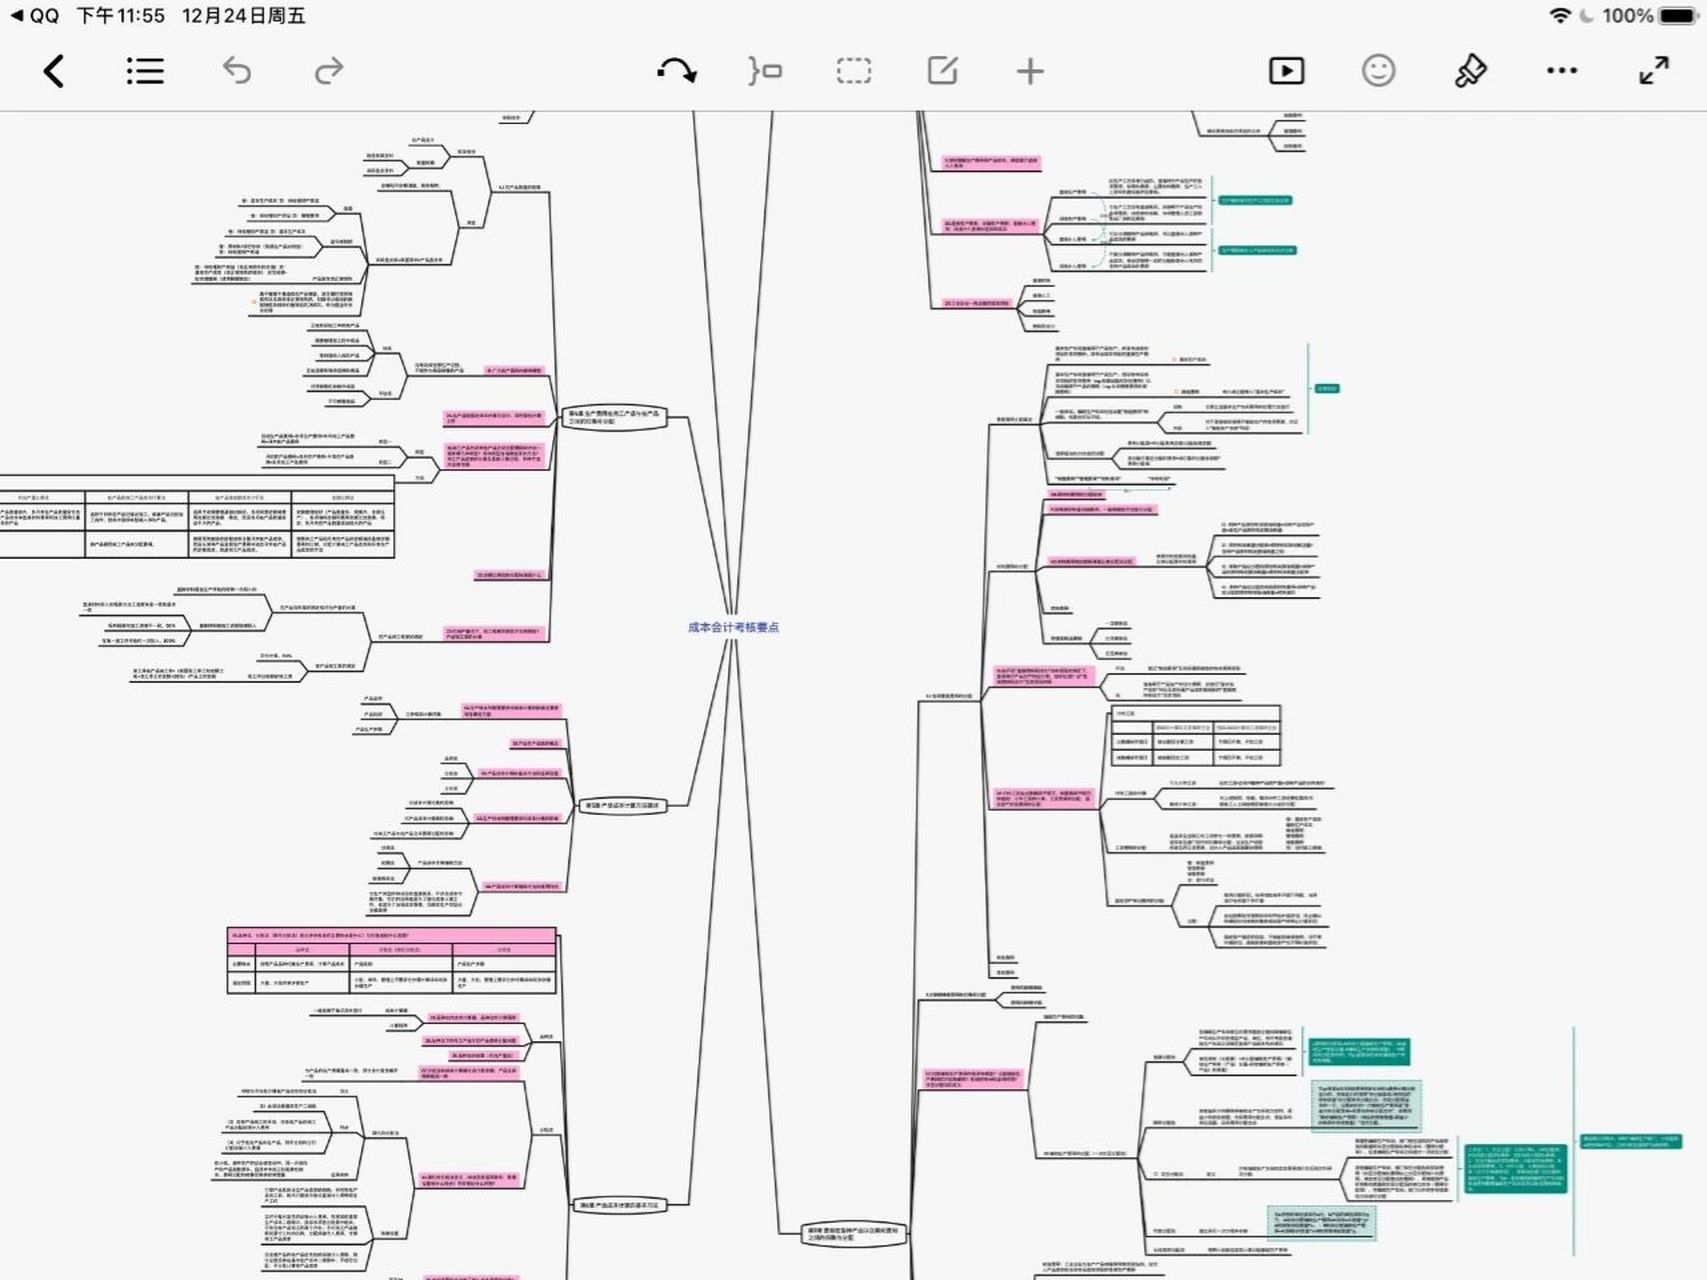This screenshot has width=1707, height=1280.
Task: Add a relationship curved arrow
Action: (677, 71)
